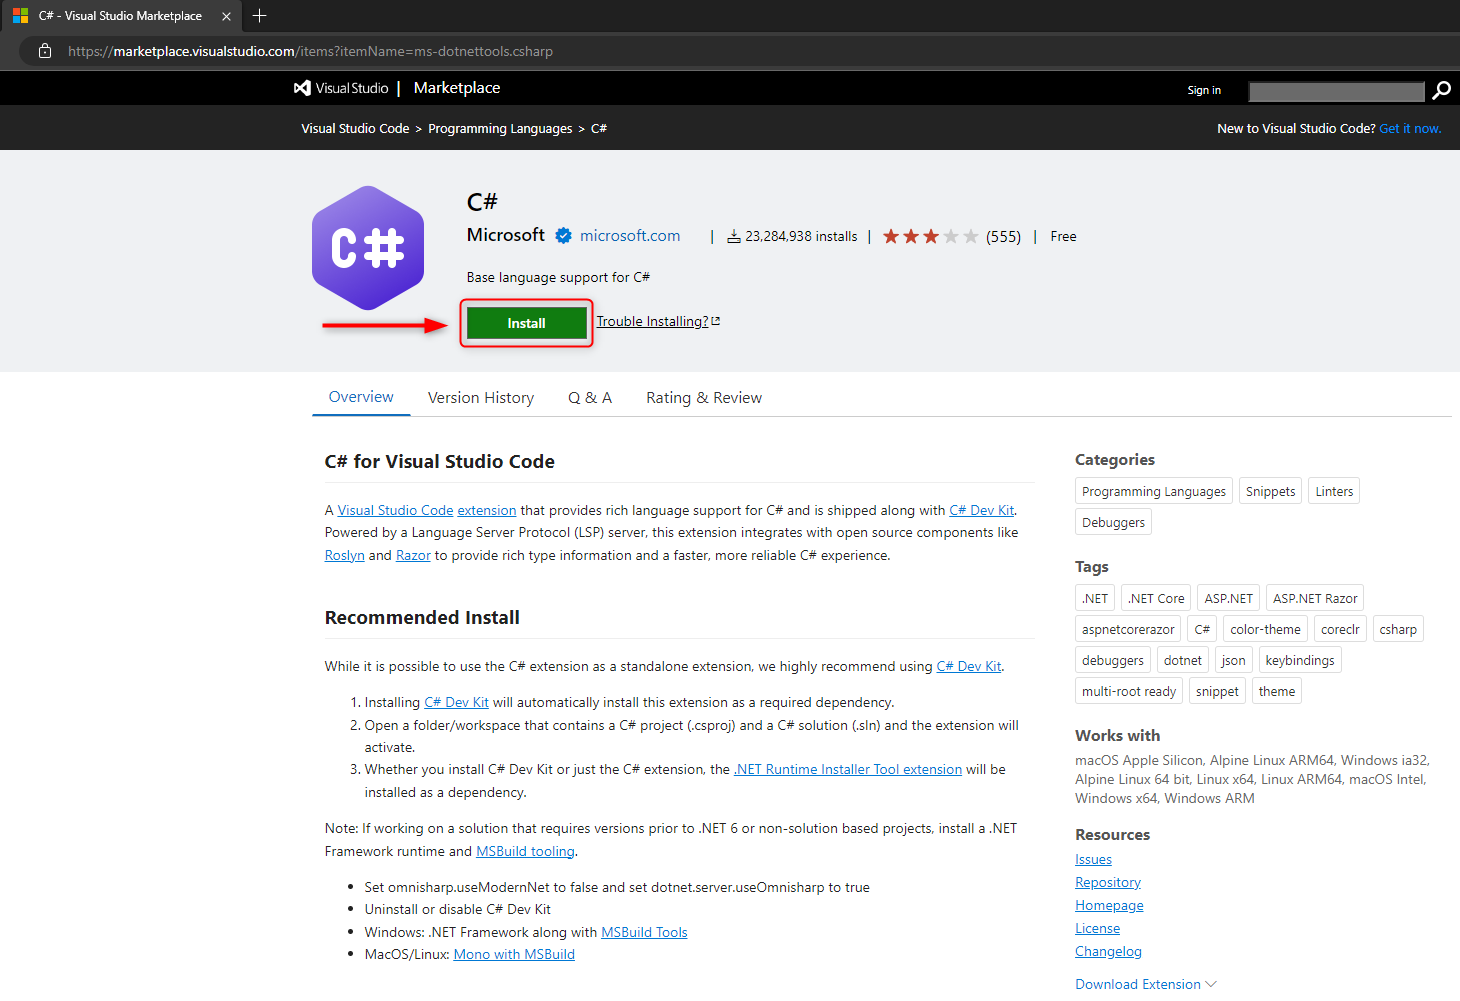1460x1001 pixels.
Task: Click the 'C# for Visual Studio Code' heading
Action: [439, 461]
